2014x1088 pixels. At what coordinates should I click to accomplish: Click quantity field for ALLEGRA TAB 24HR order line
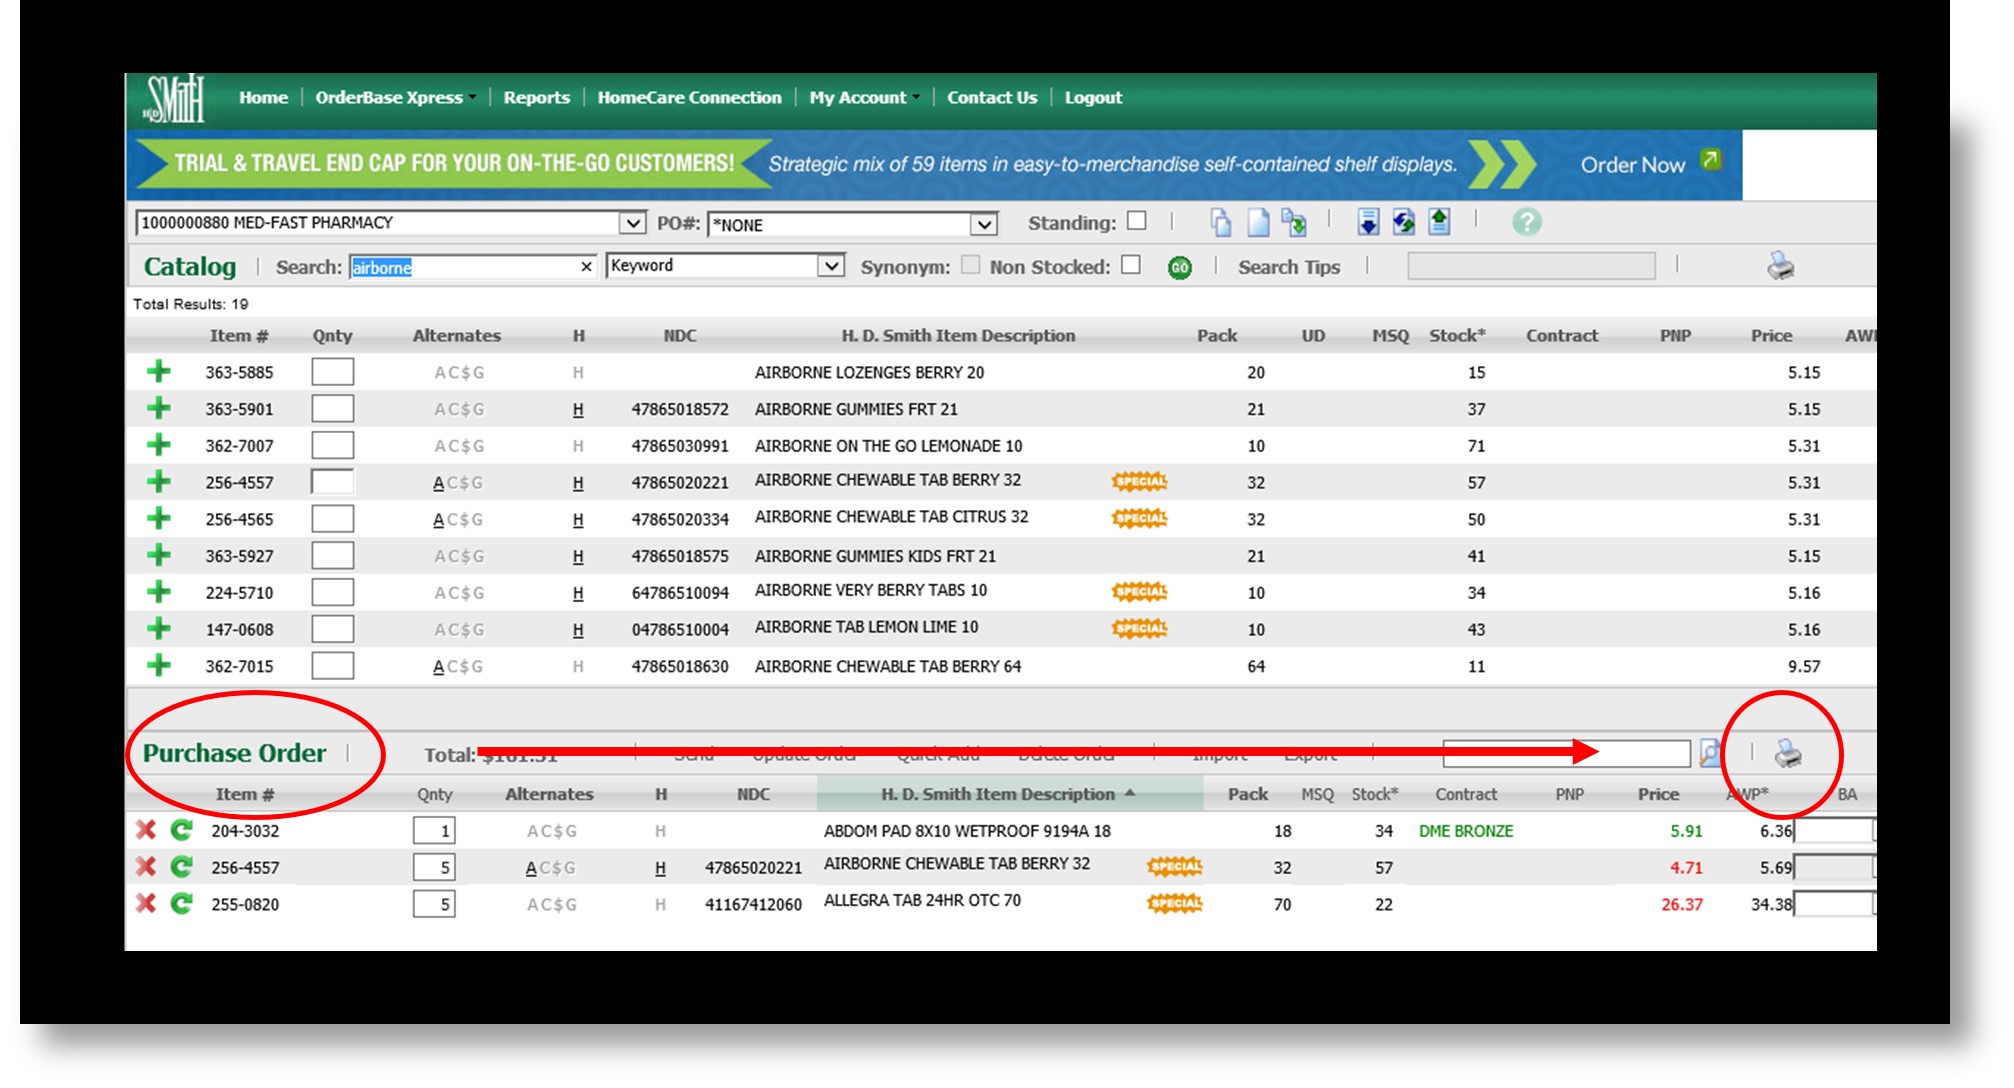(434, 904)
